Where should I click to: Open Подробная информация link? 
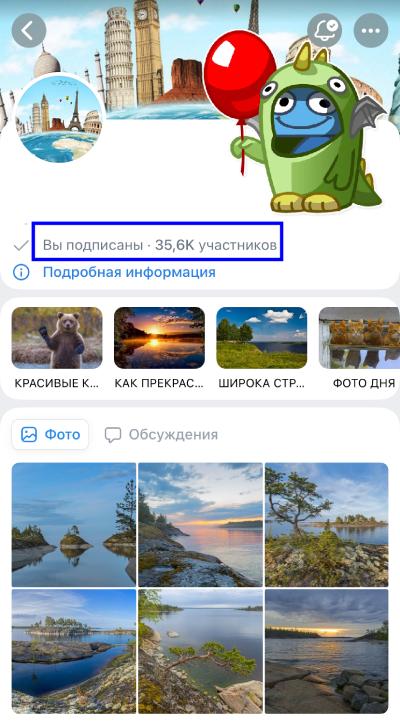pos(129,272)
